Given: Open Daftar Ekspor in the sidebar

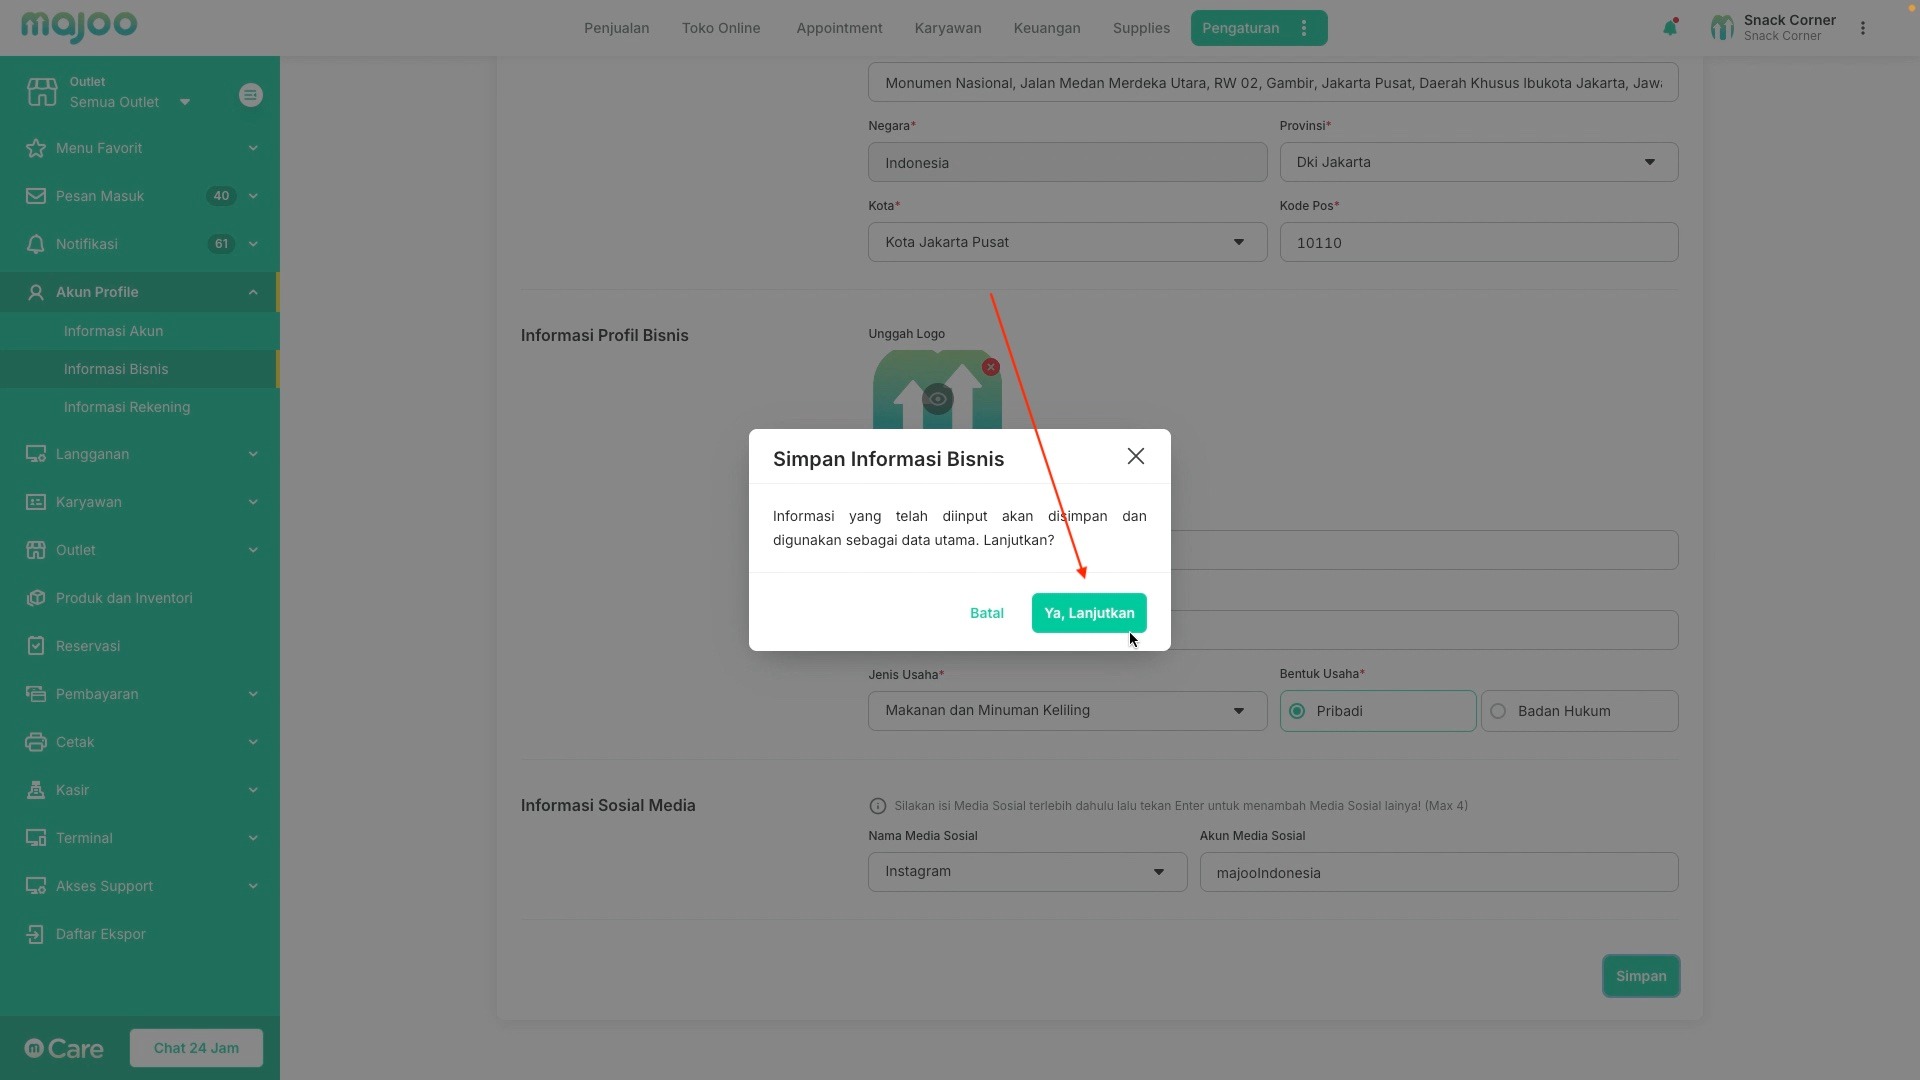Looking at the screenshot, I should coord(100,934).
